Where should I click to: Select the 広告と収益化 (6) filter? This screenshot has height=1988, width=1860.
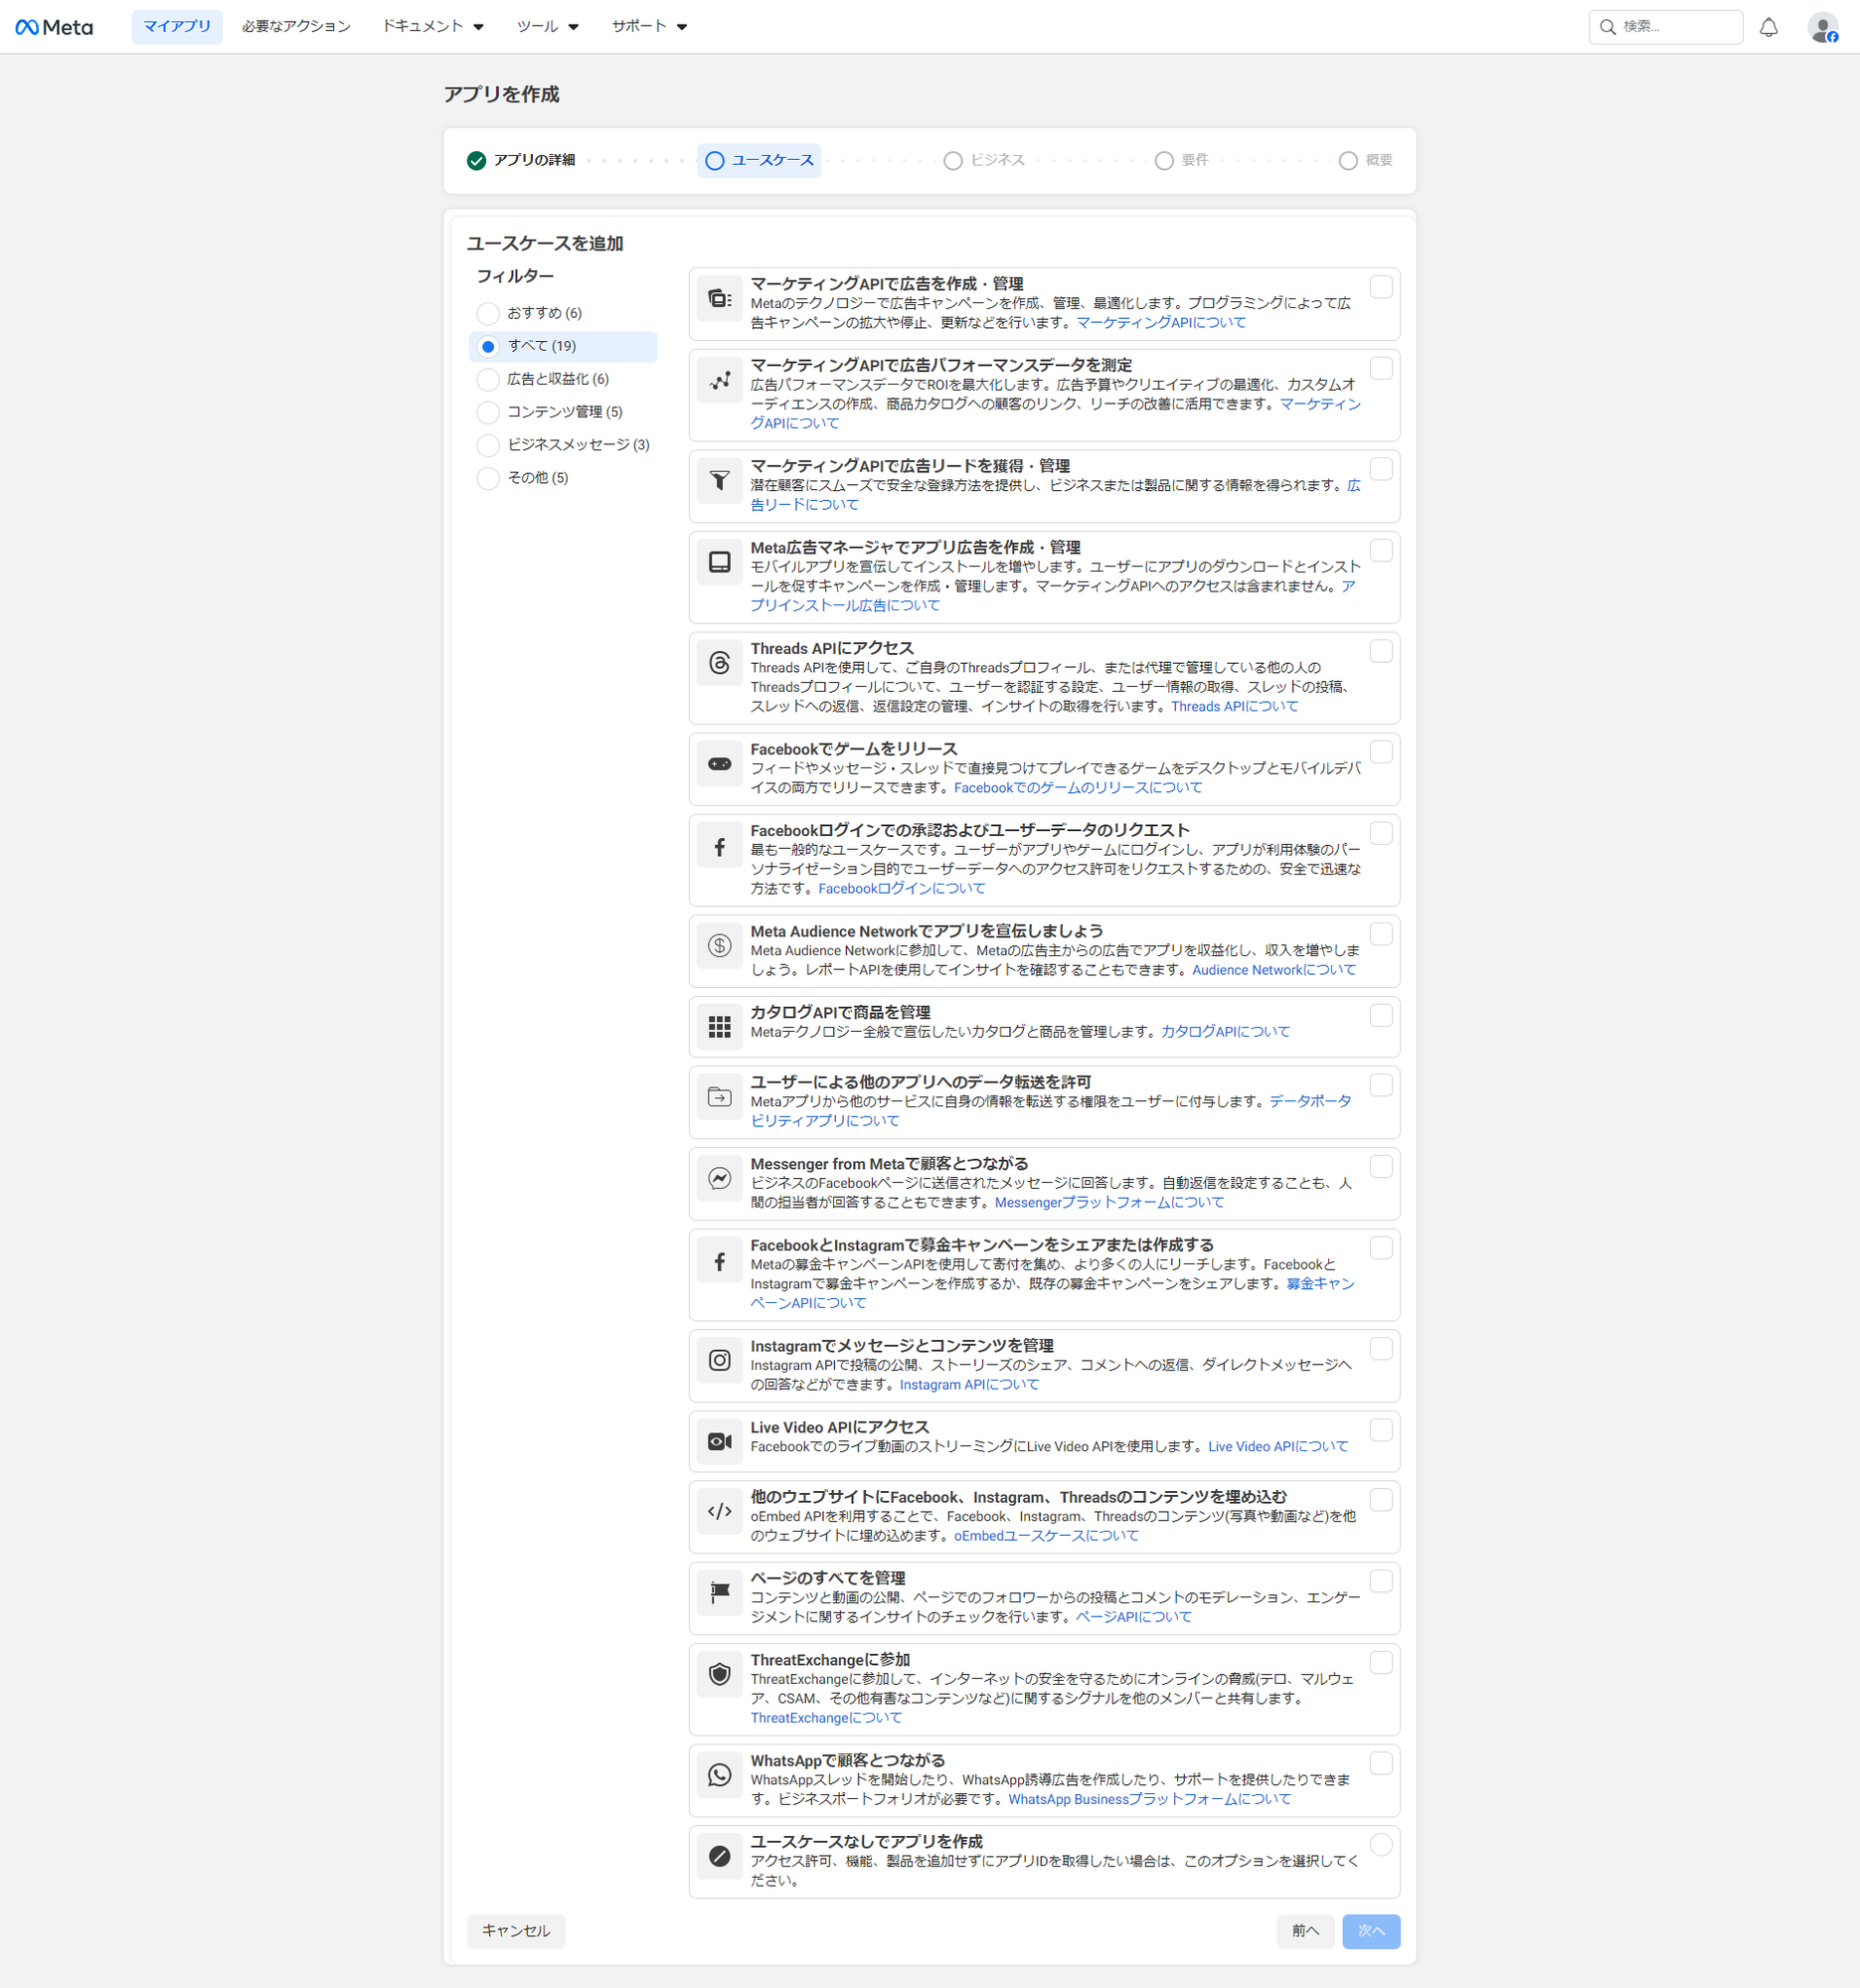(488, 379)
